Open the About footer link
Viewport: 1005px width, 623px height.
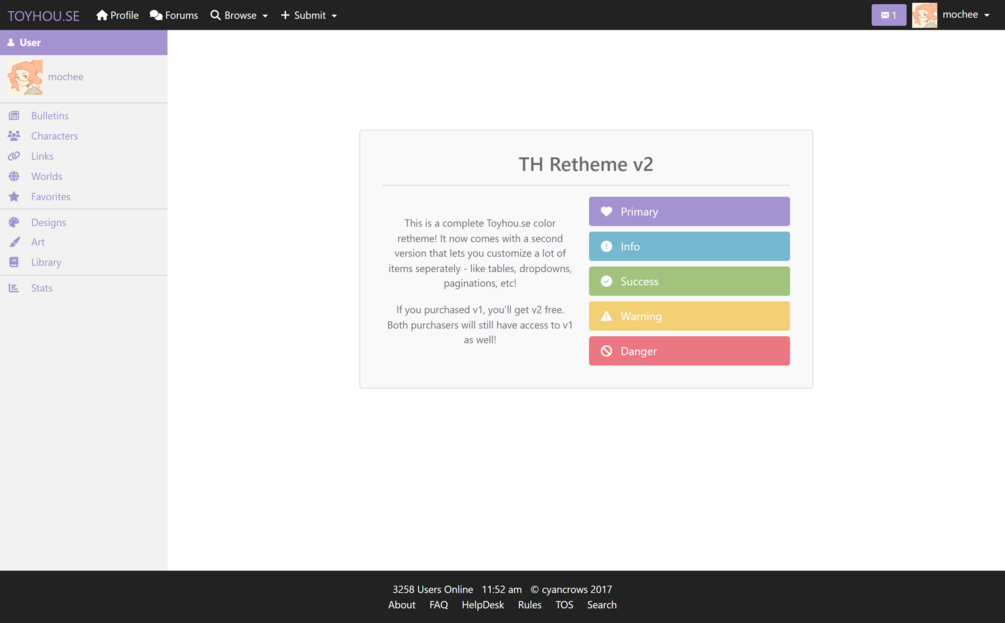[402, 605]
